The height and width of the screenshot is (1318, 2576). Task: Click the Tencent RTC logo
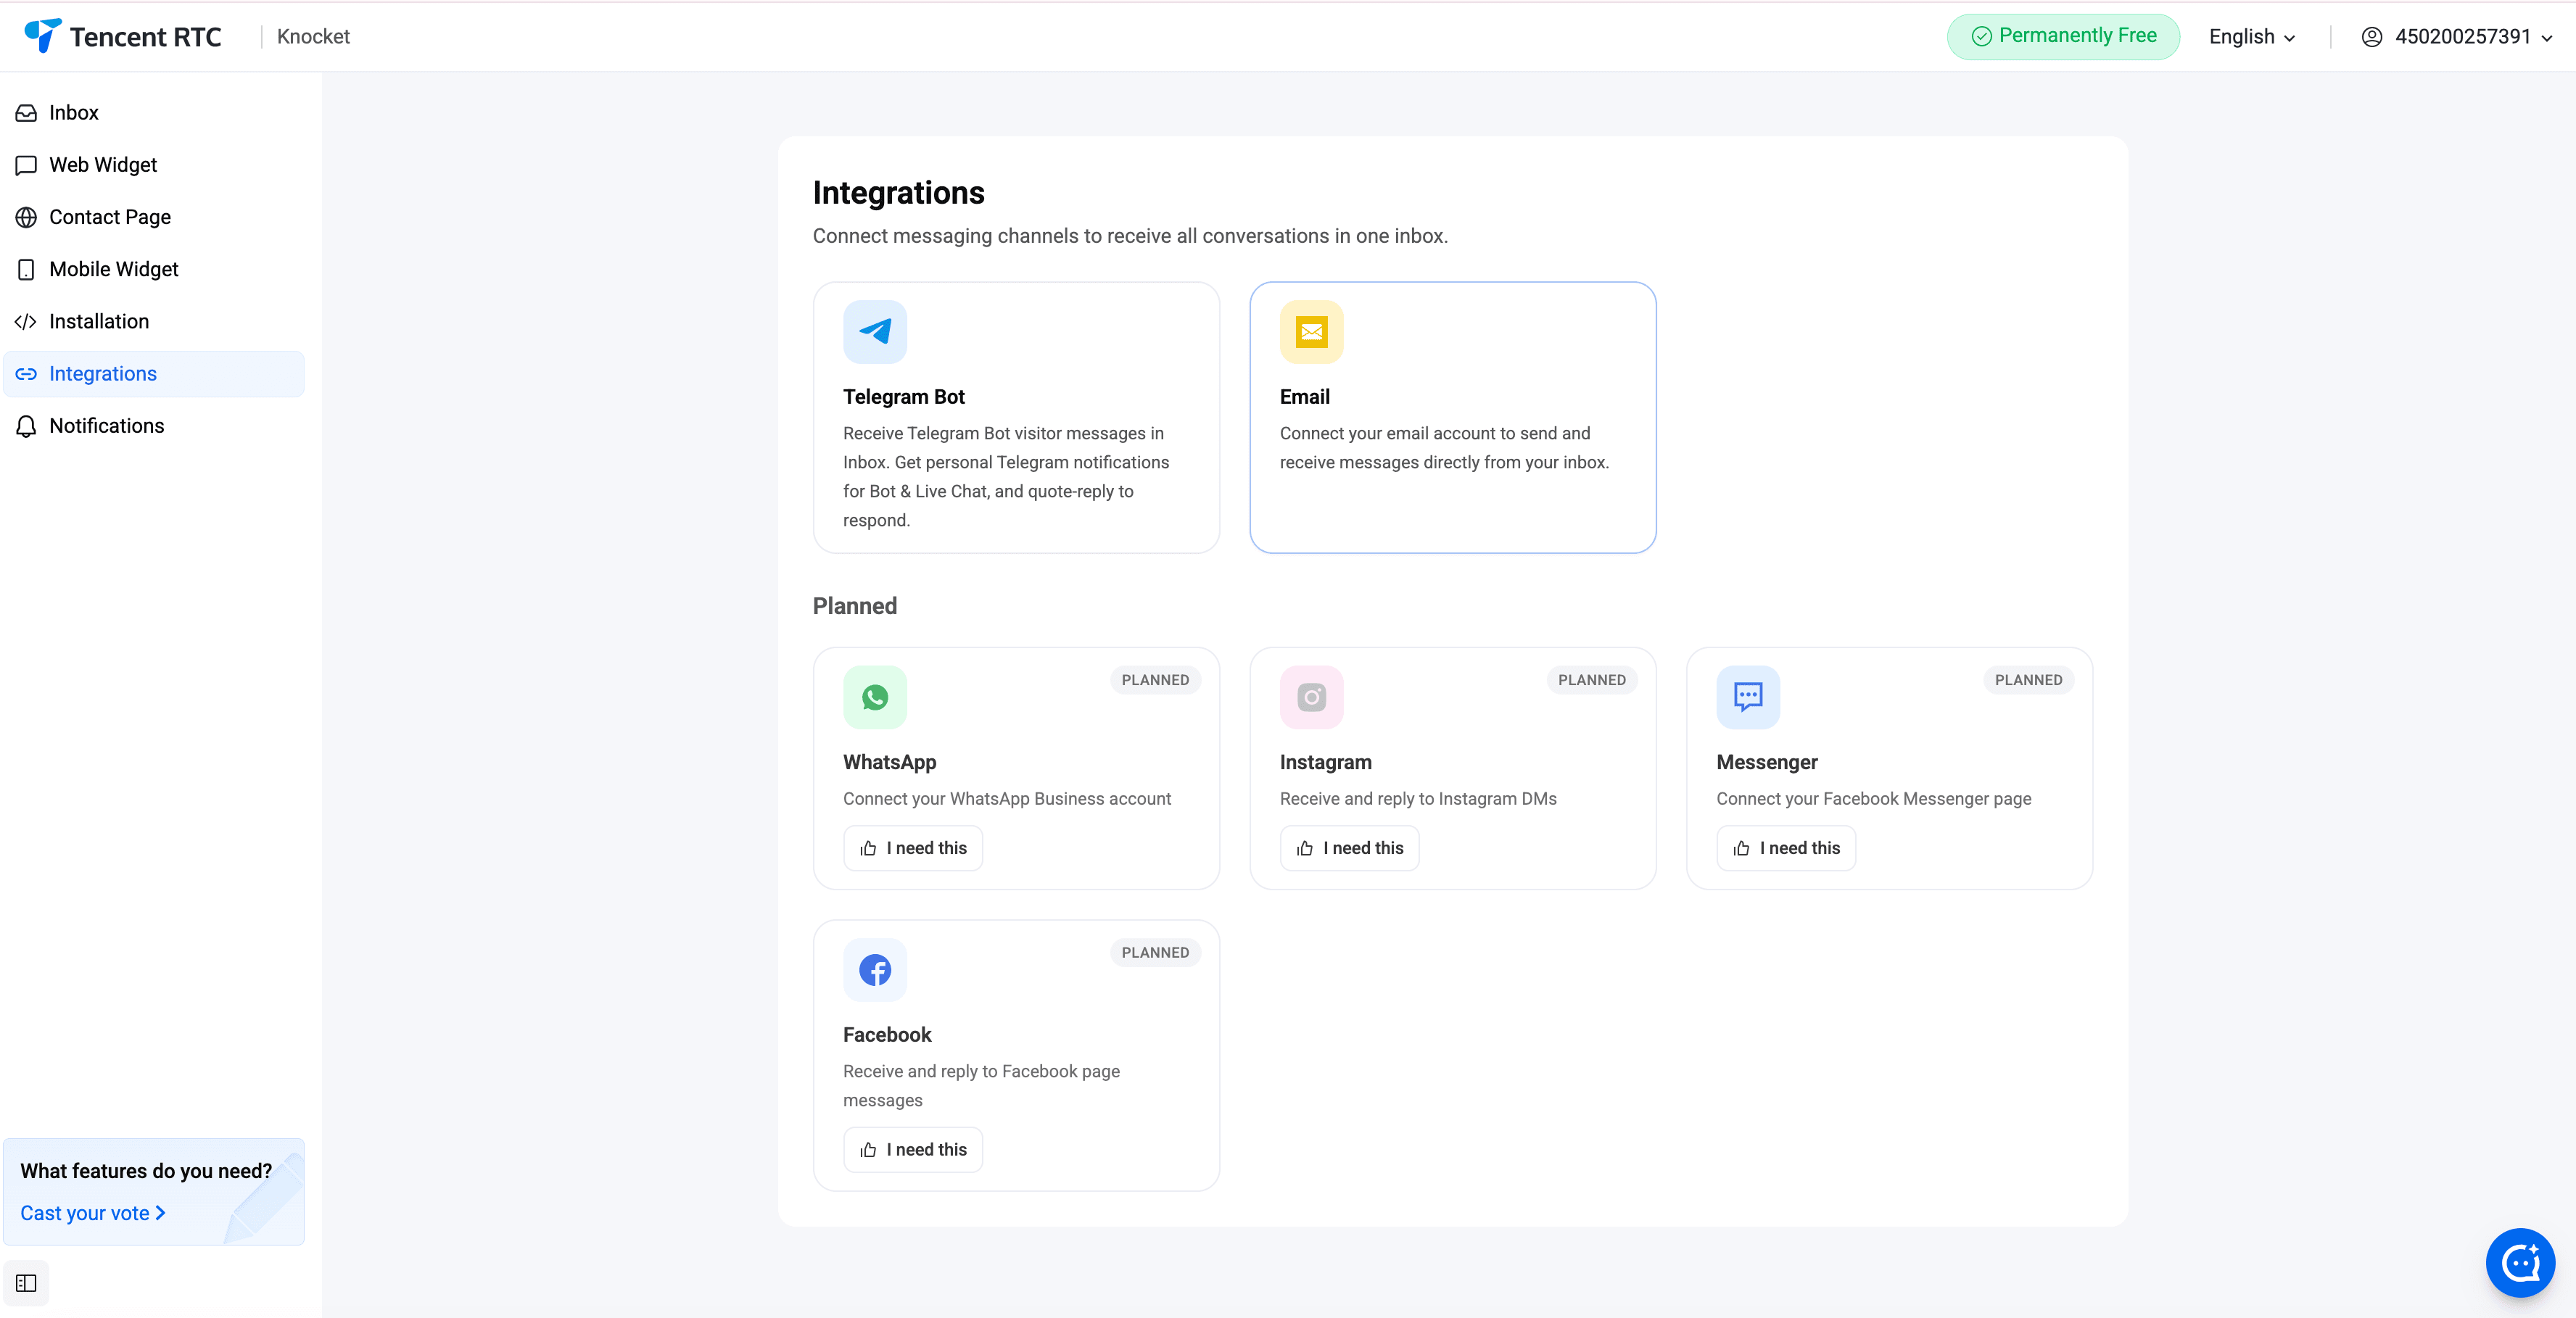tap(122, 36)
